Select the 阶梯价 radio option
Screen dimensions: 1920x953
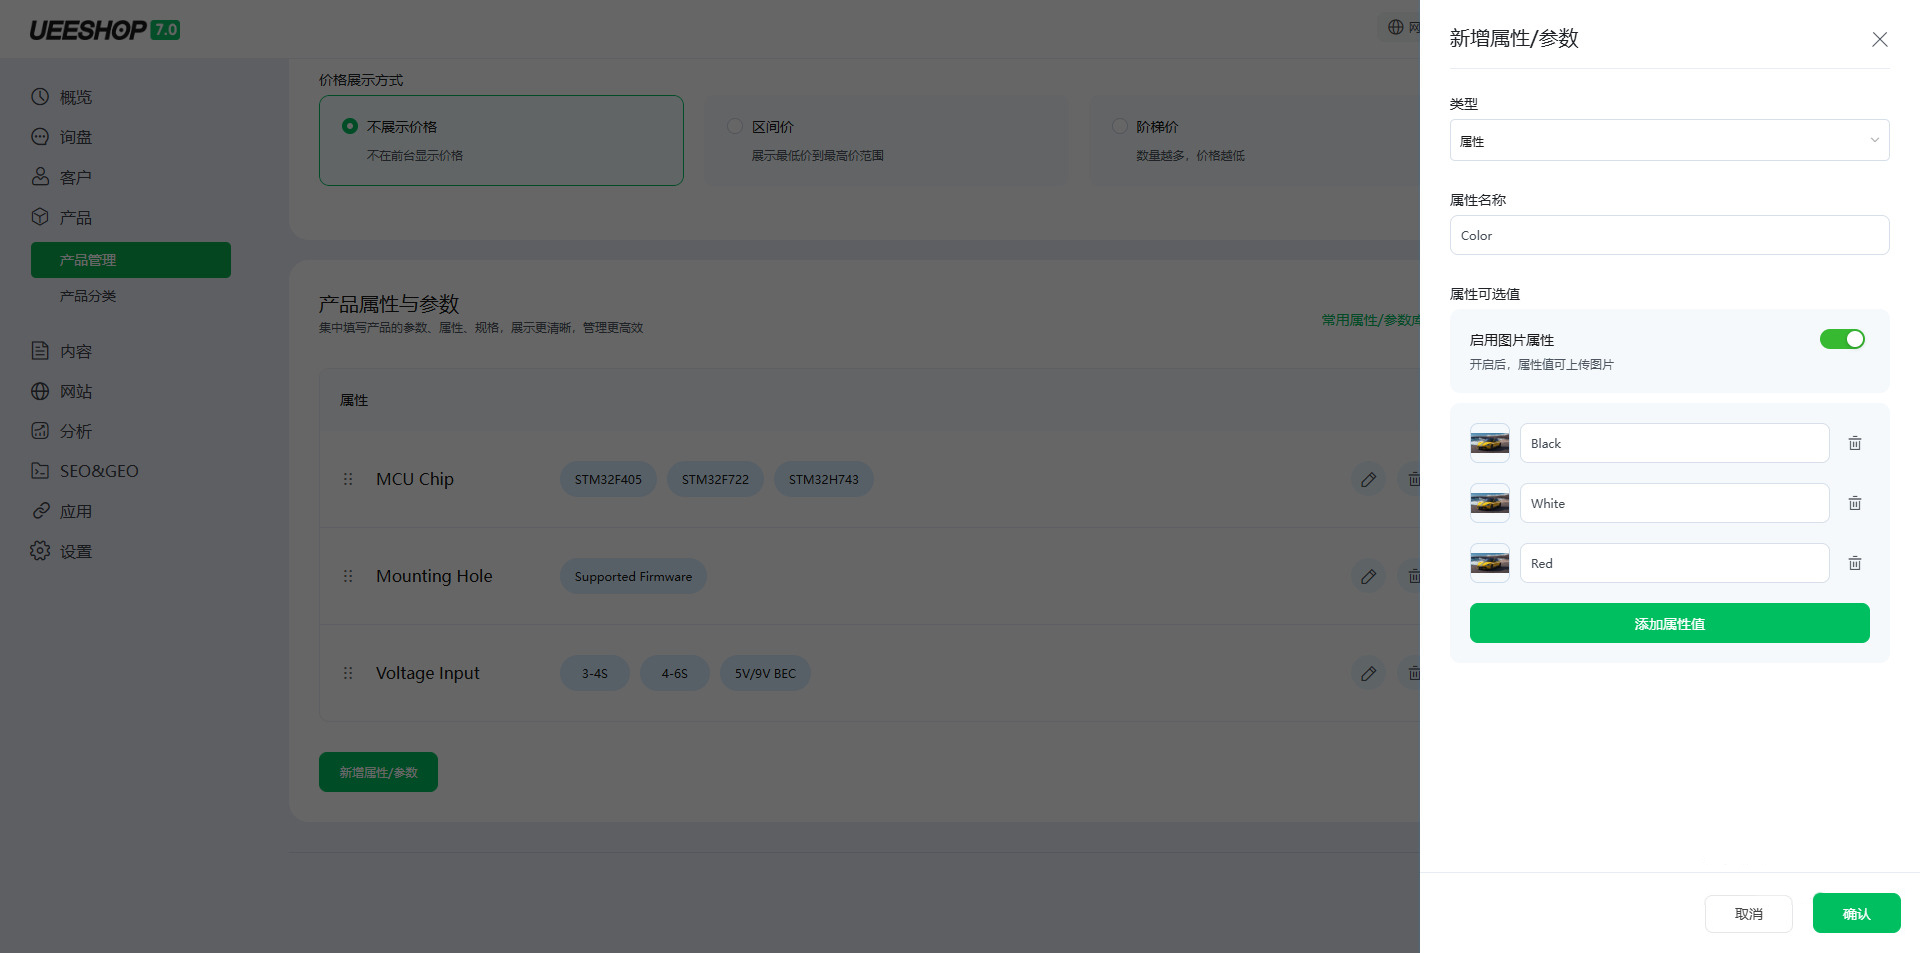tap(1120, 126)
